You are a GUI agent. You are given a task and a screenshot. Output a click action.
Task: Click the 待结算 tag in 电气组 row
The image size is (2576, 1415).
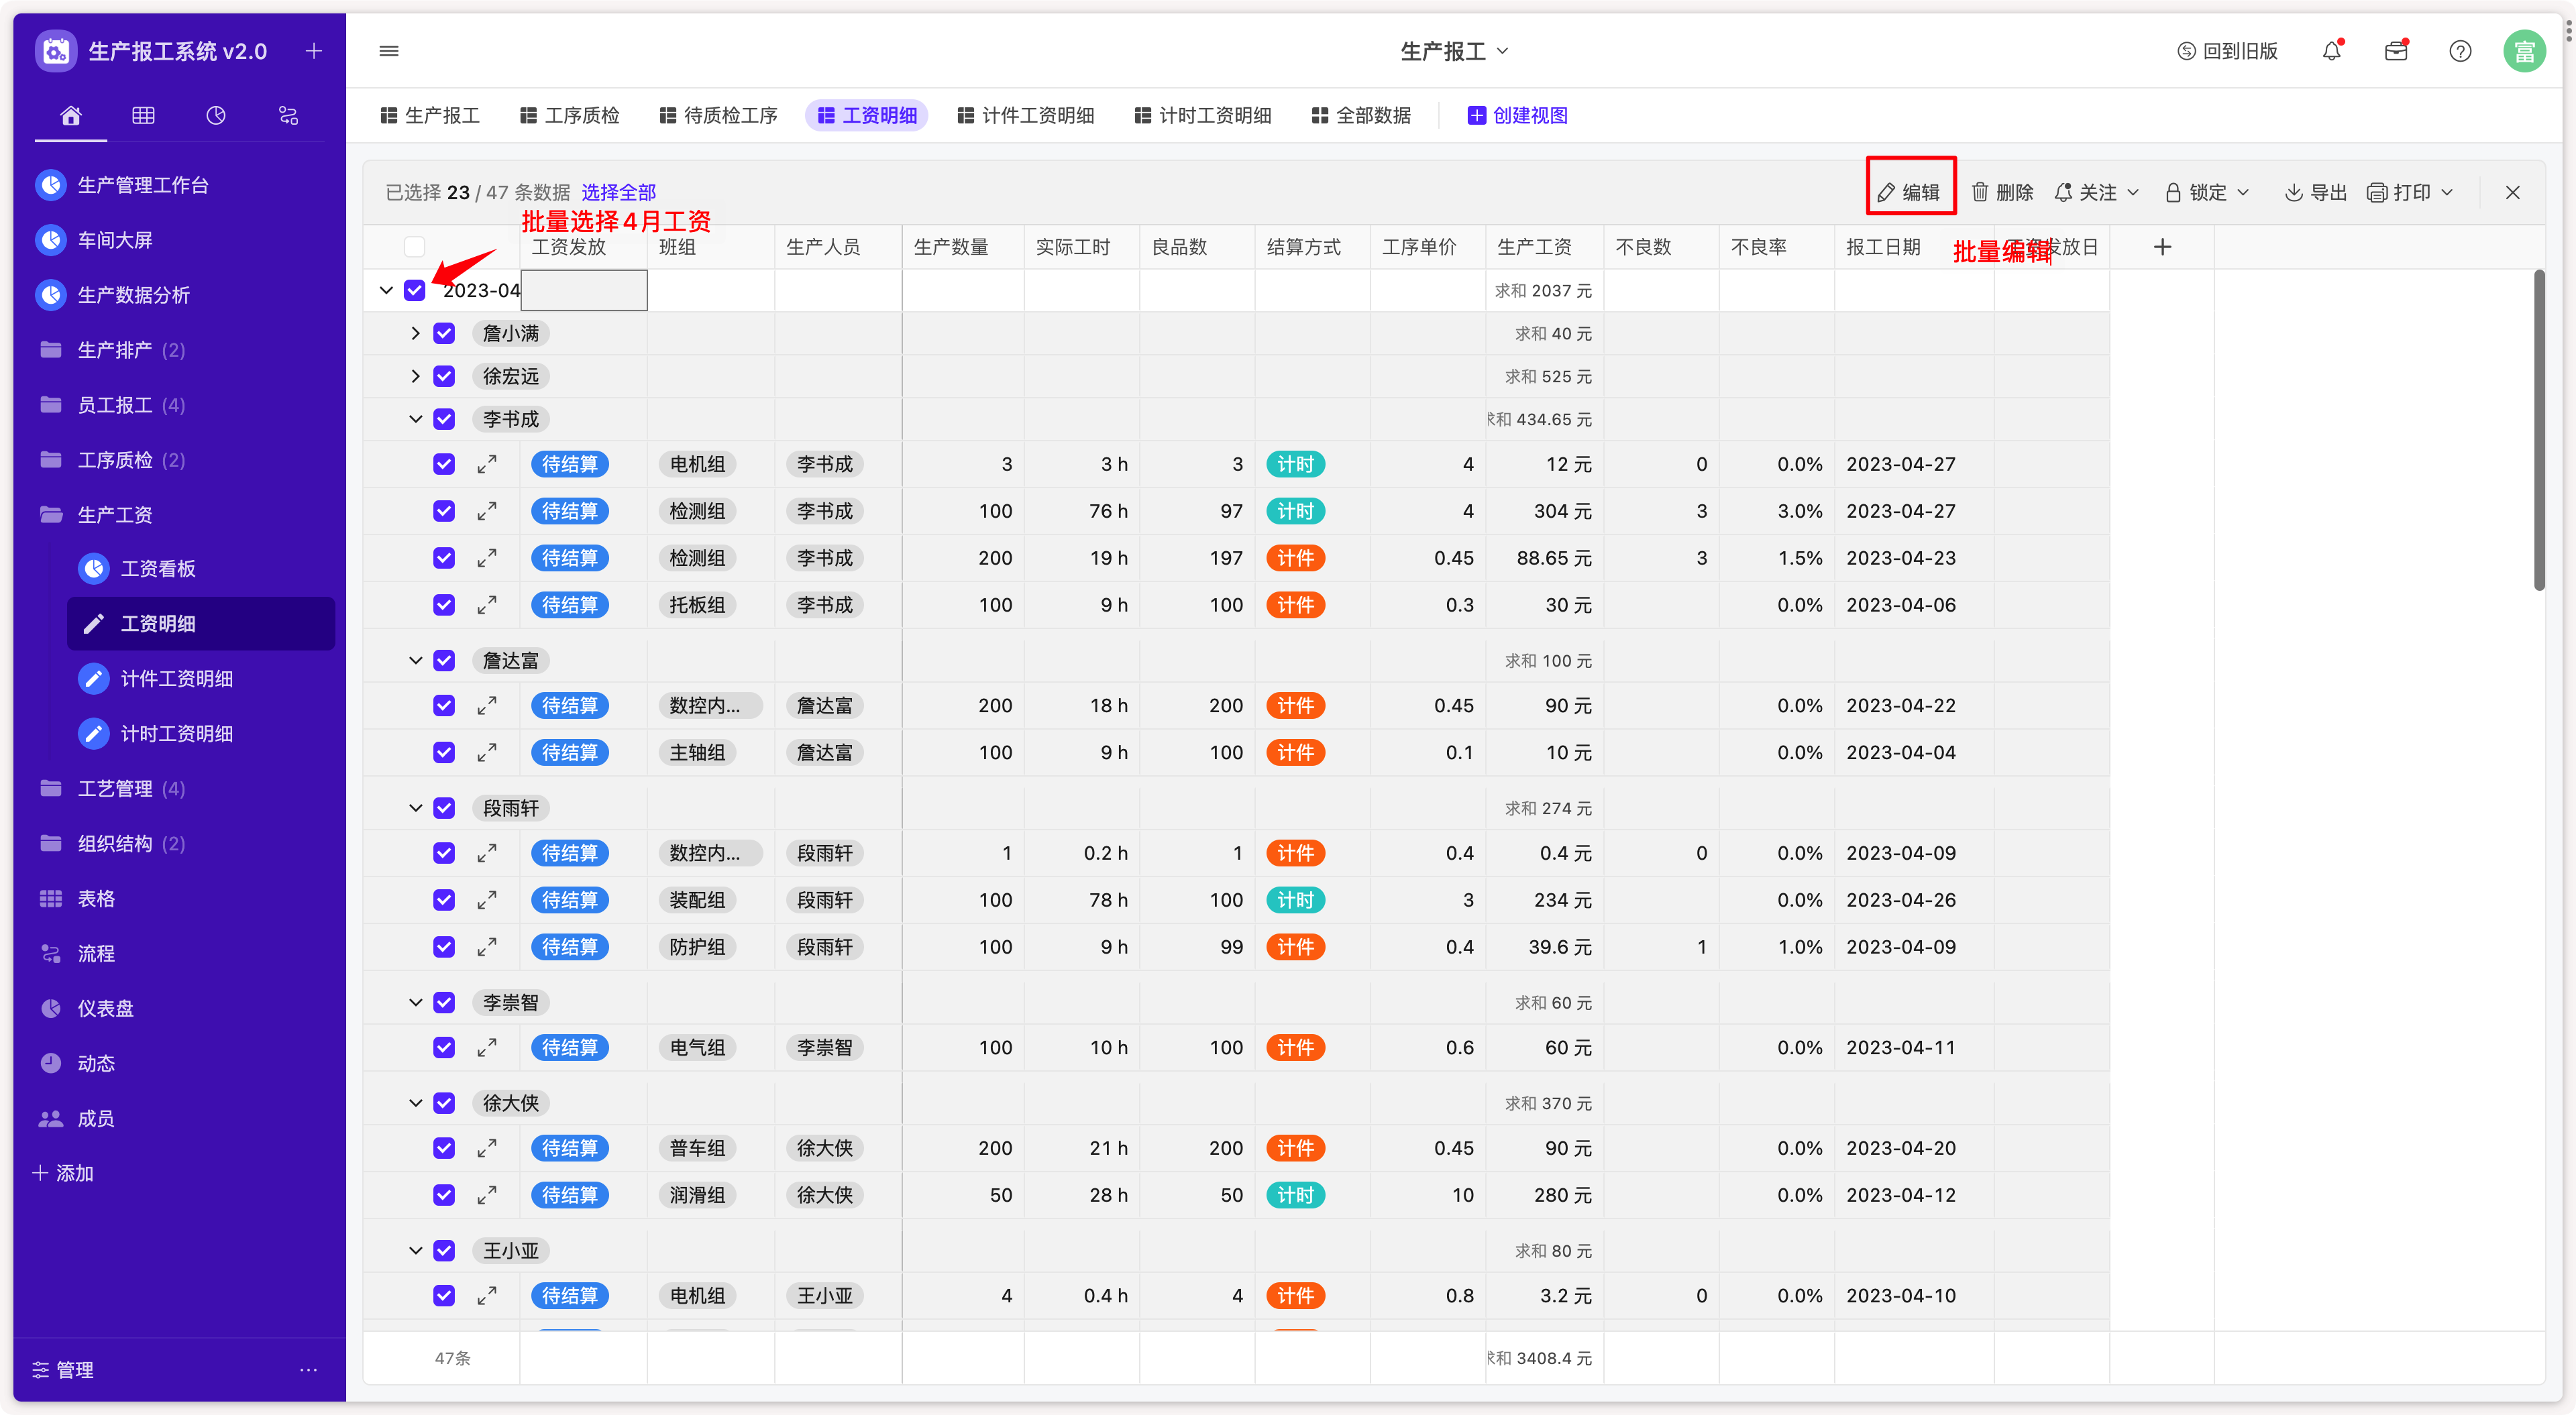coord(569,1047)
